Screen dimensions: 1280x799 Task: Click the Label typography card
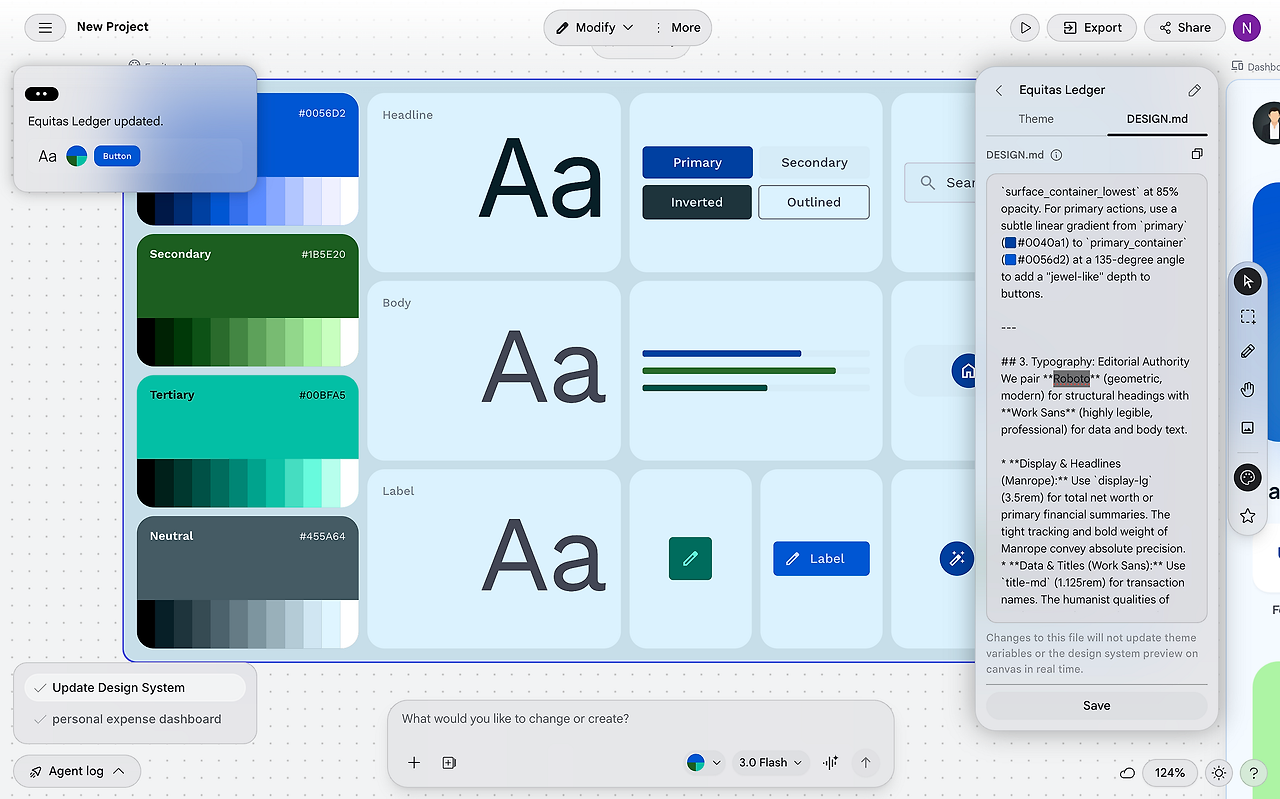click(496, 559)
